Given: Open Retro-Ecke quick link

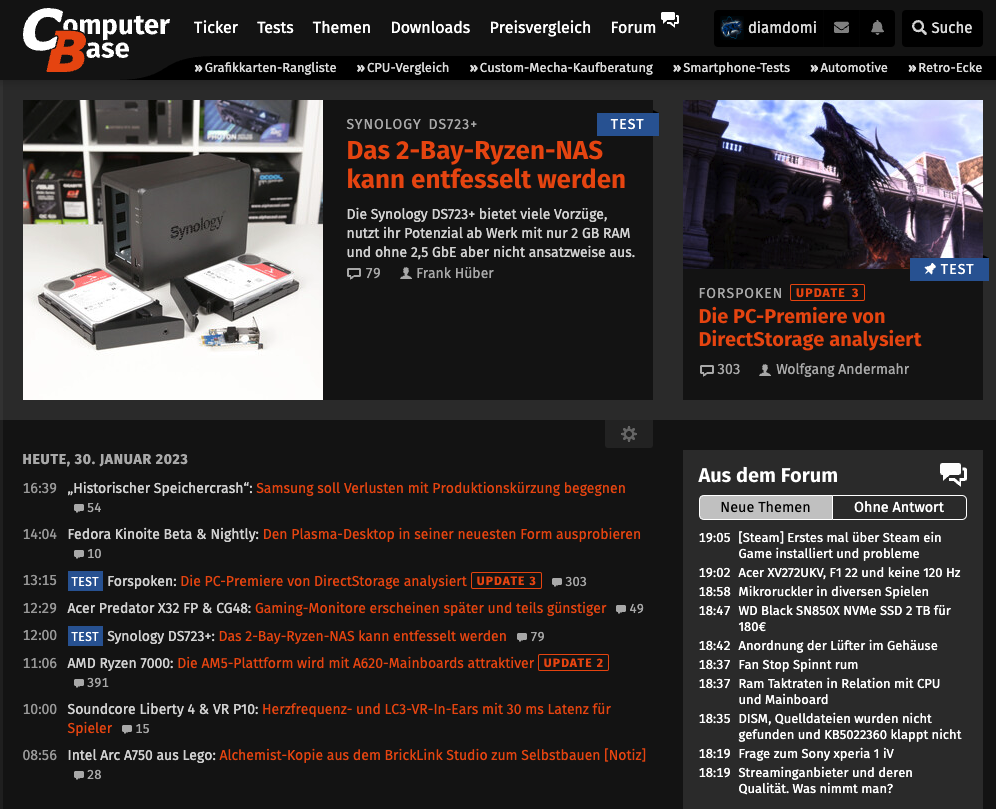Looking at the screenshot, I should tap(945, 68).
